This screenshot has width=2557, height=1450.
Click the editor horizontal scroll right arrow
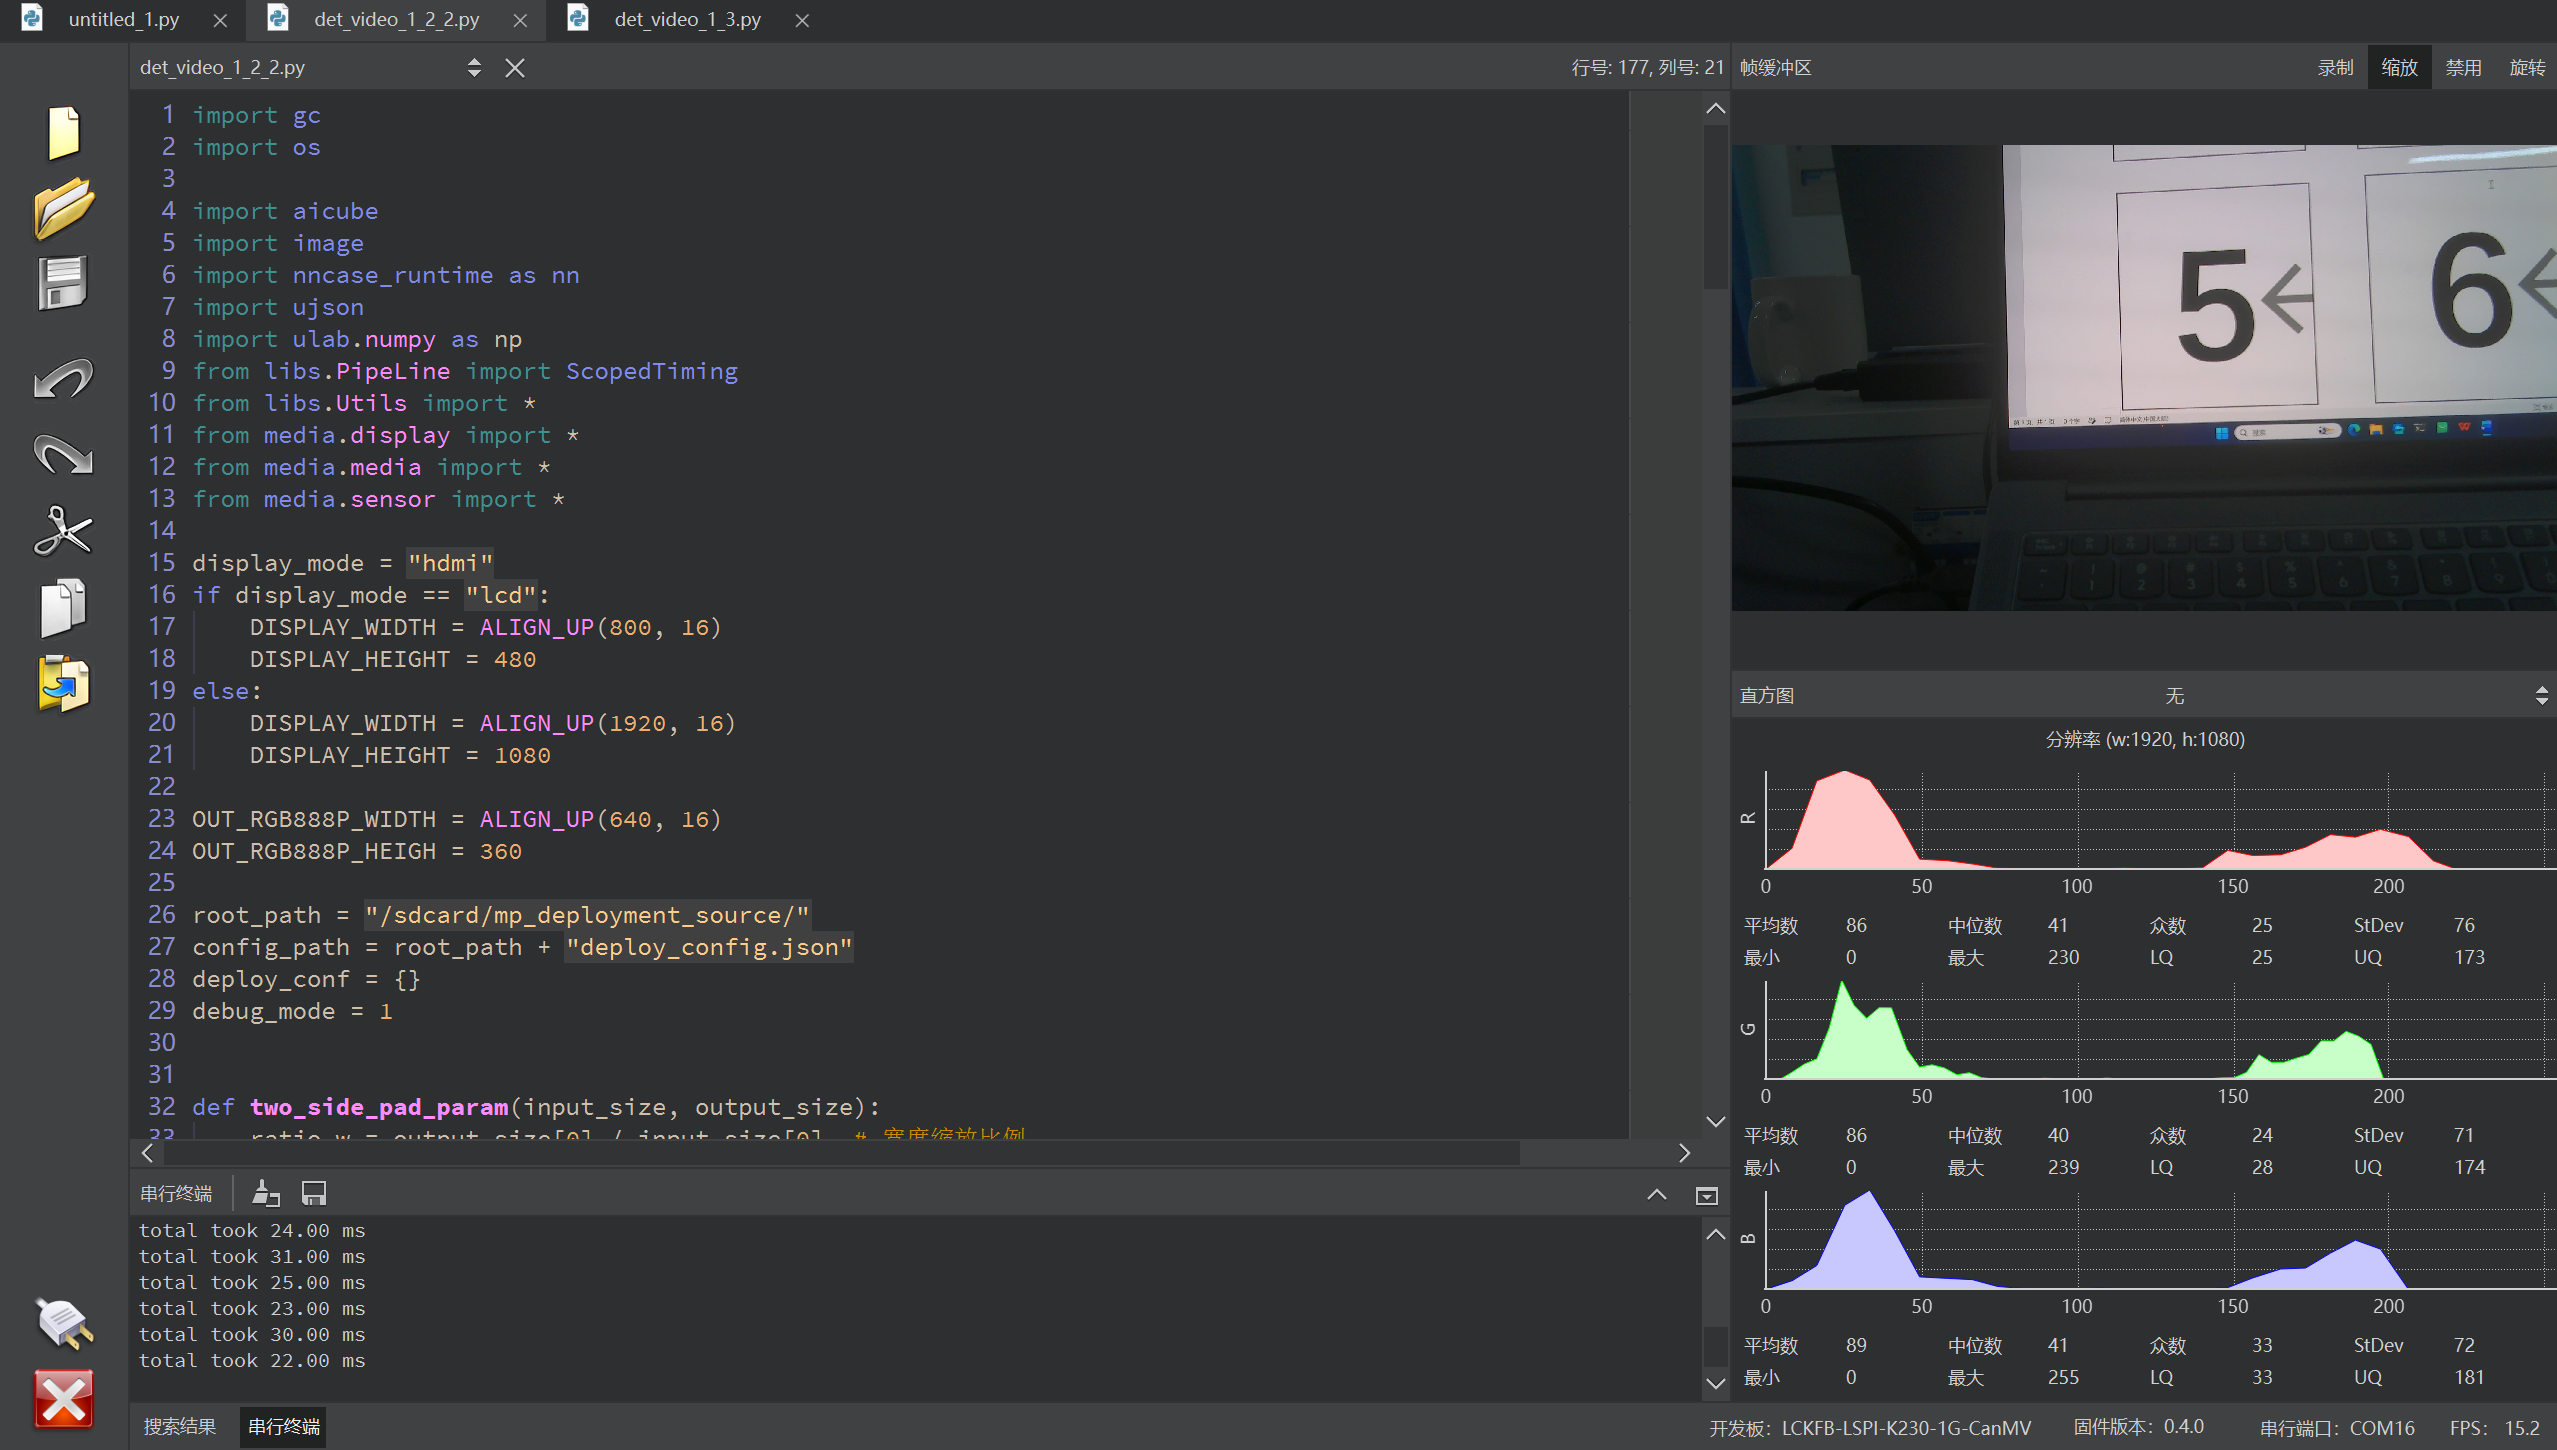pyautogui.click(x=1685, y=1153)
